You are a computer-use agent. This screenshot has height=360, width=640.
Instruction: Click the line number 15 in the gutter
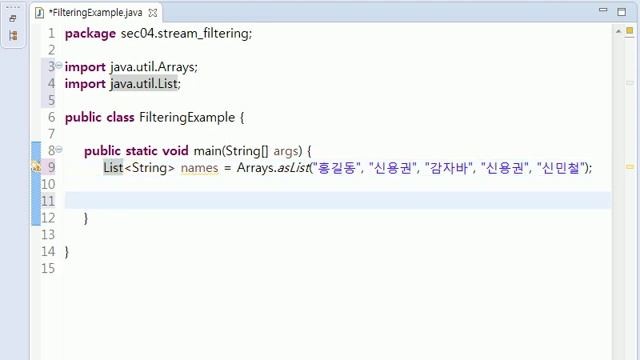click(48, 268)
